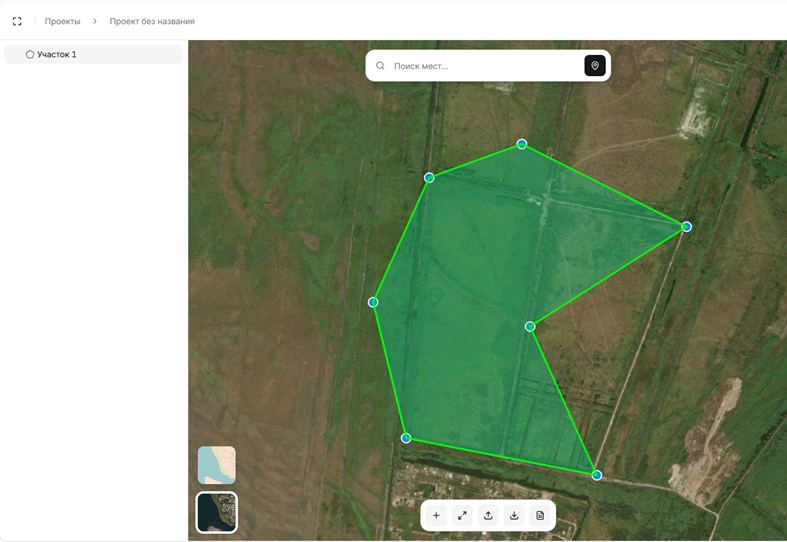The image size is (787, 542).
Task: Click the location pin button in search bar
Action: 595,66
